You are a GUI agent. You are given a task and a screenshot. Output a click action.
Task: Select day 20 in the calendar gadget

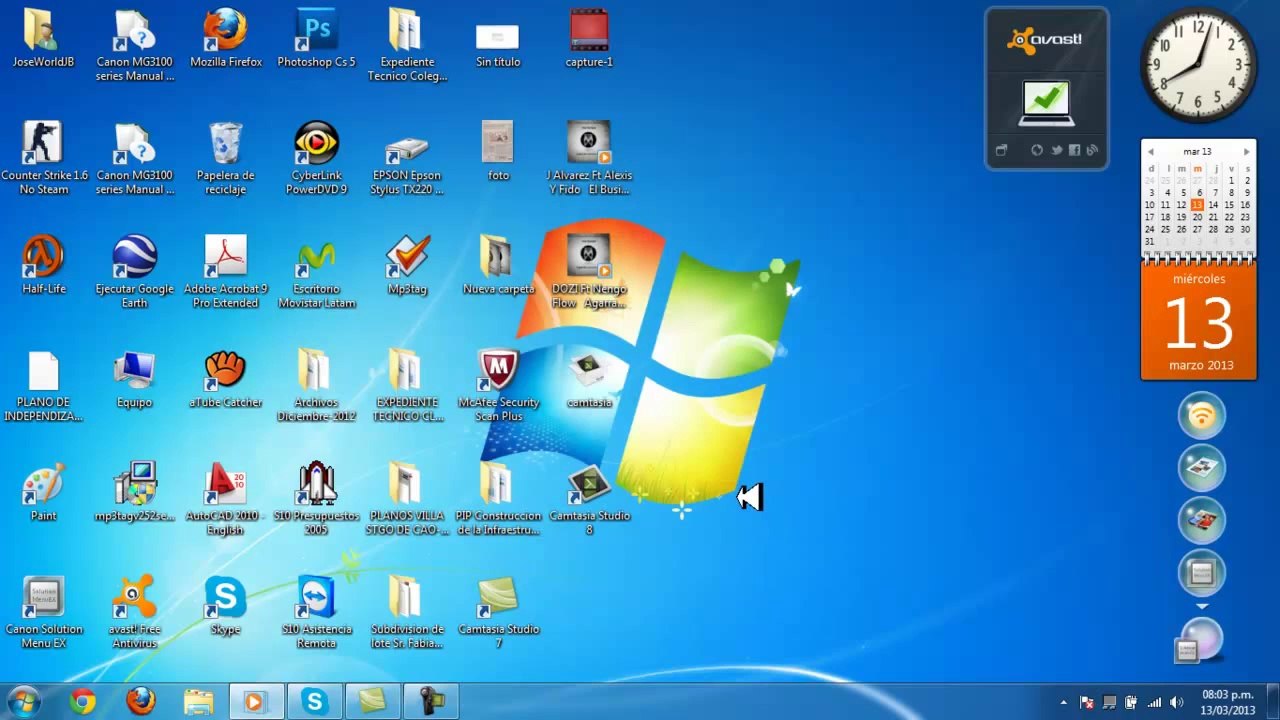point(1197,217)
